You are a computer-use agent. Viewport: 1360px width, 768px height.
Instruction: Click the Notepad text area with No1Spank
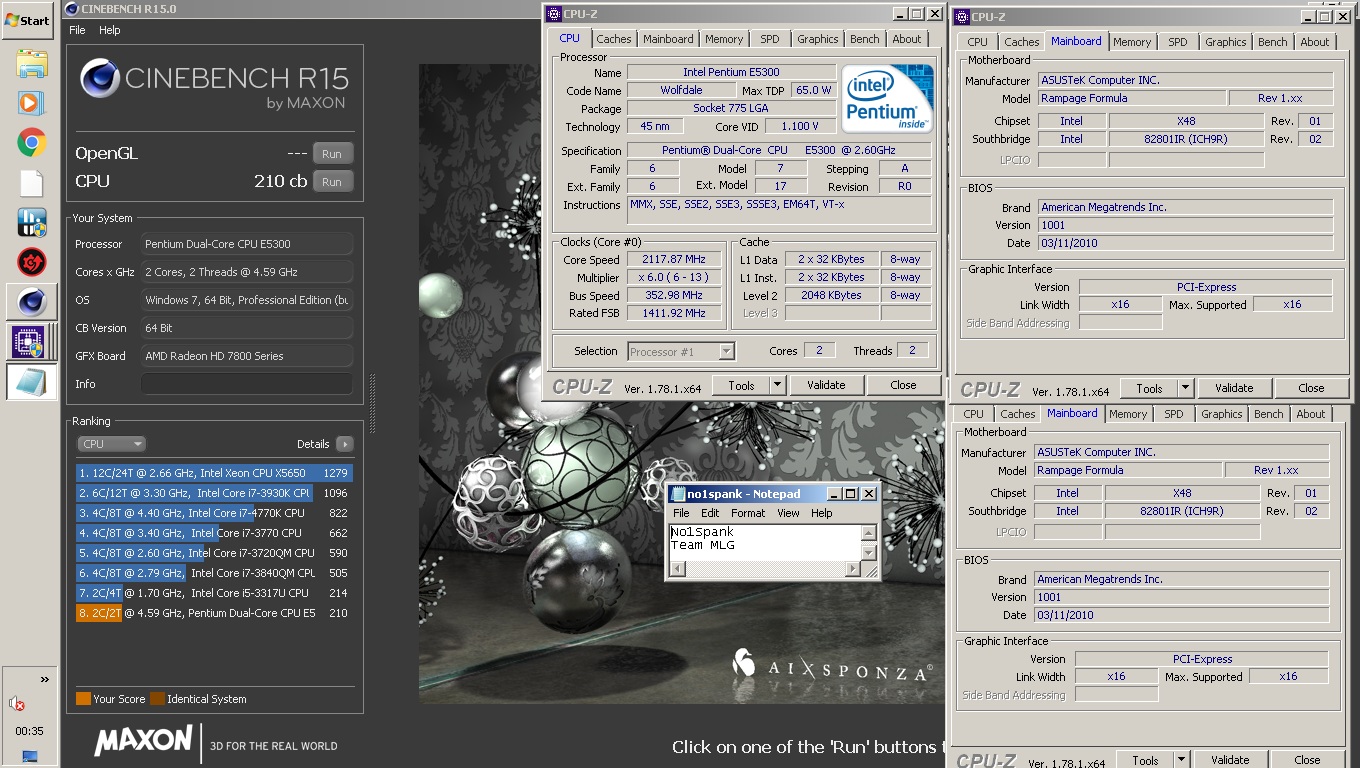[x=765, y=543]
